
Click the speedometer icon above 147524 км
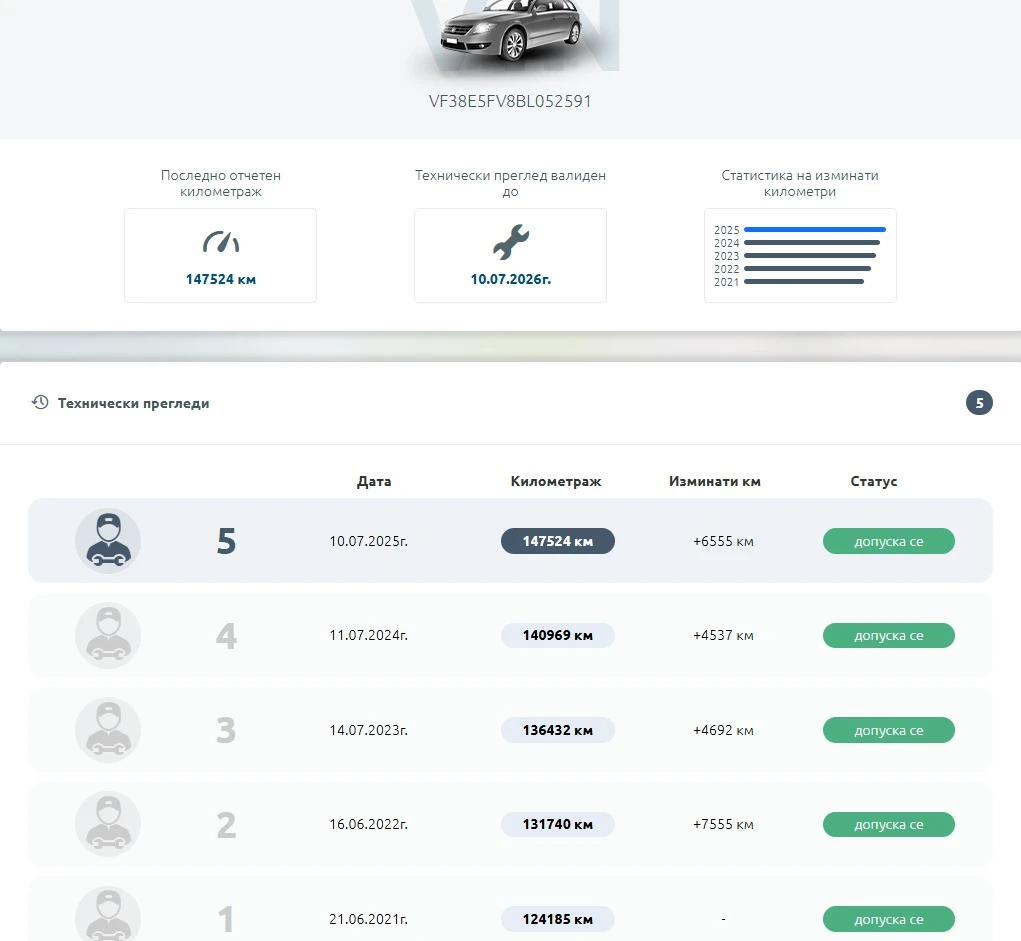(221, 242)
